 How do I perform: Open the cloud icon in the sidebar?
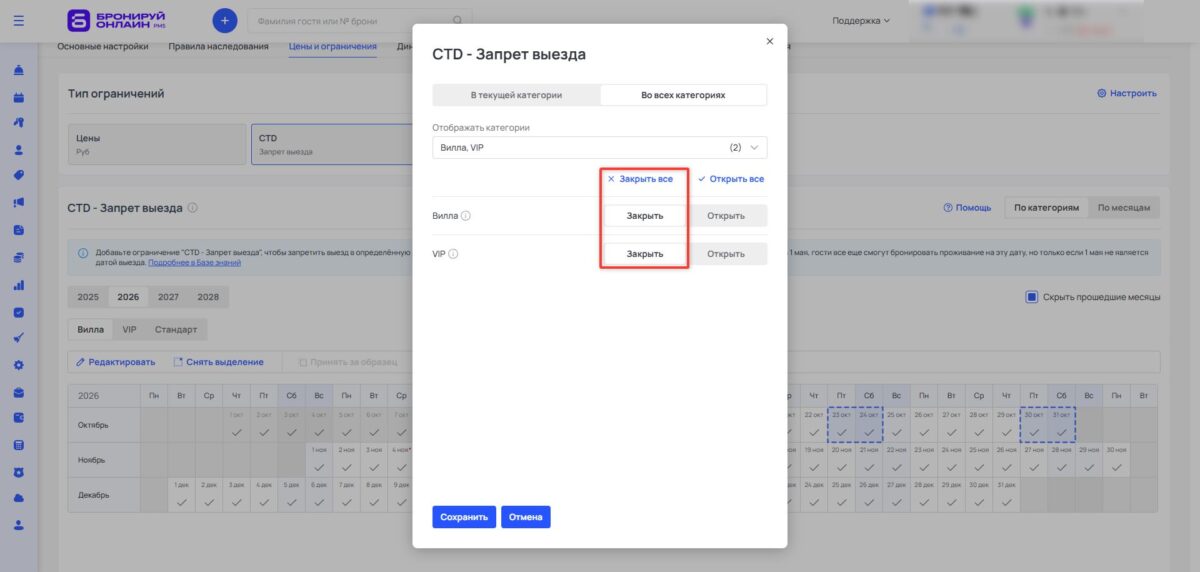[19, 498]
